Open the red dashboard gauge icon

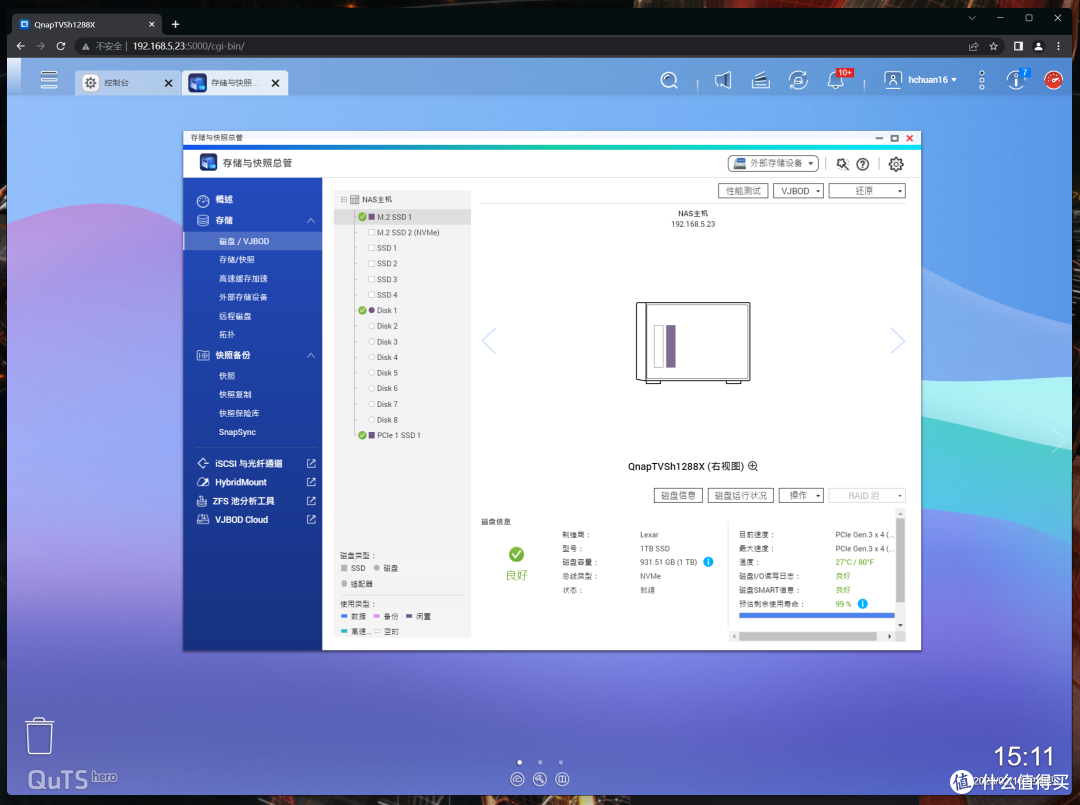coord(1053,80)
